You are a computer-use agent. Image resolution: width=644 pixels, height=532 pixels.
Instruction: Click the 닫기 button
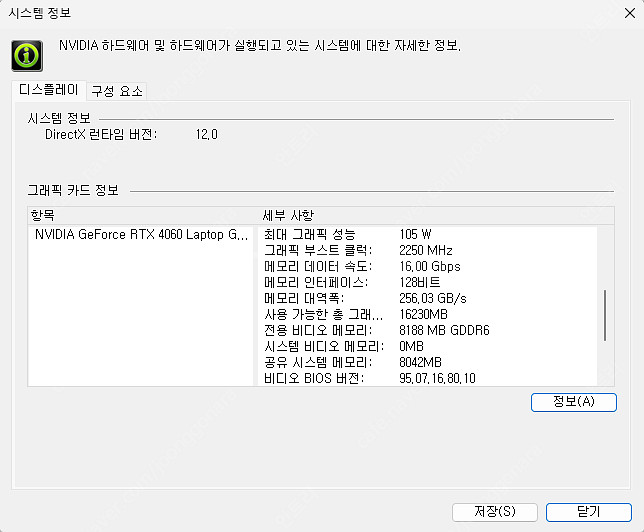click(588, 512)
